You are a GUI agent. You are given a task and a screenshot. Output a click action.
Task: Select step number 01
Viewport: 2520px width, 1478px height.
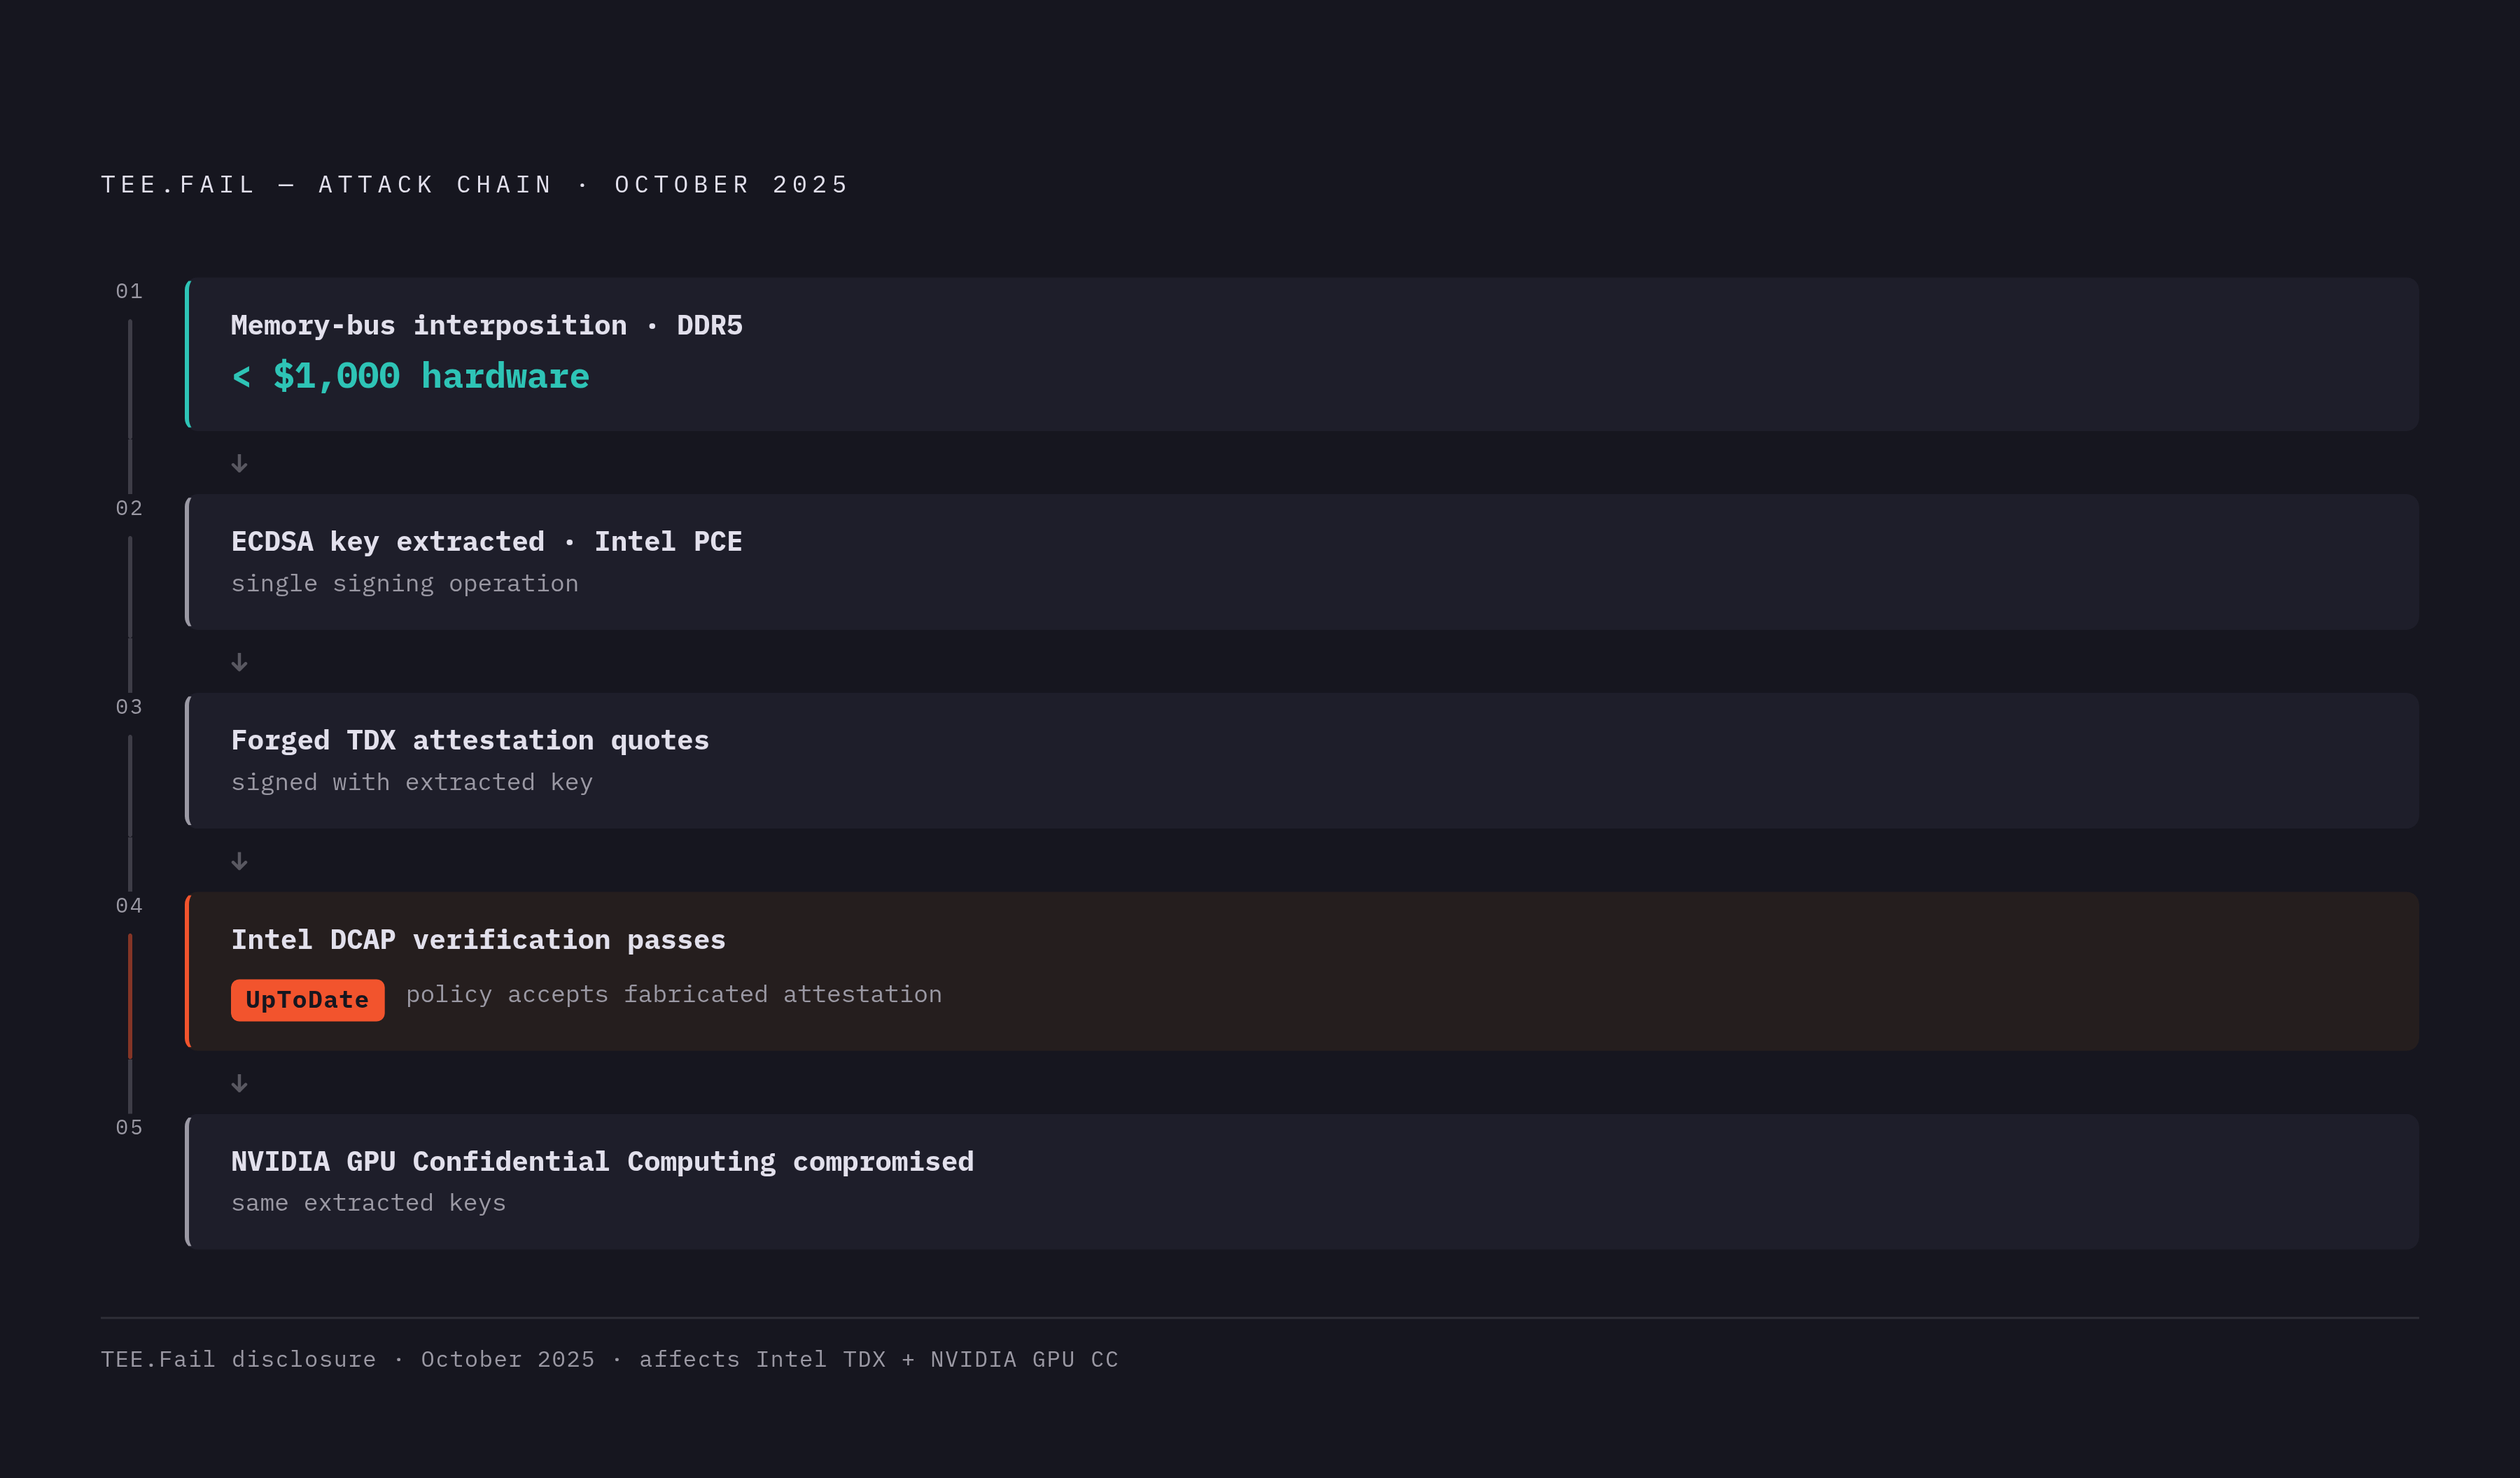tap(129, 291)
